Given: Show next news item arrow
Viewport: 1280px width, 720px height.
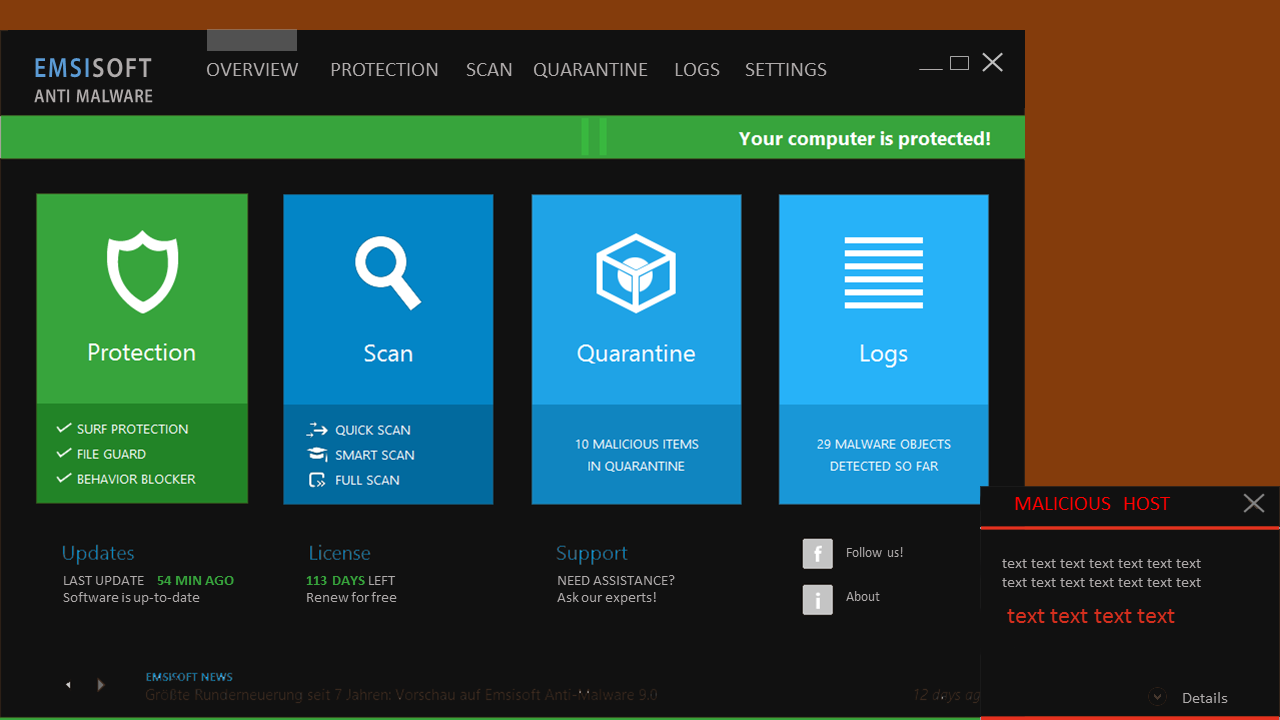Looking at the screenshot, I should pyautogui.click(x=100, y=685).
